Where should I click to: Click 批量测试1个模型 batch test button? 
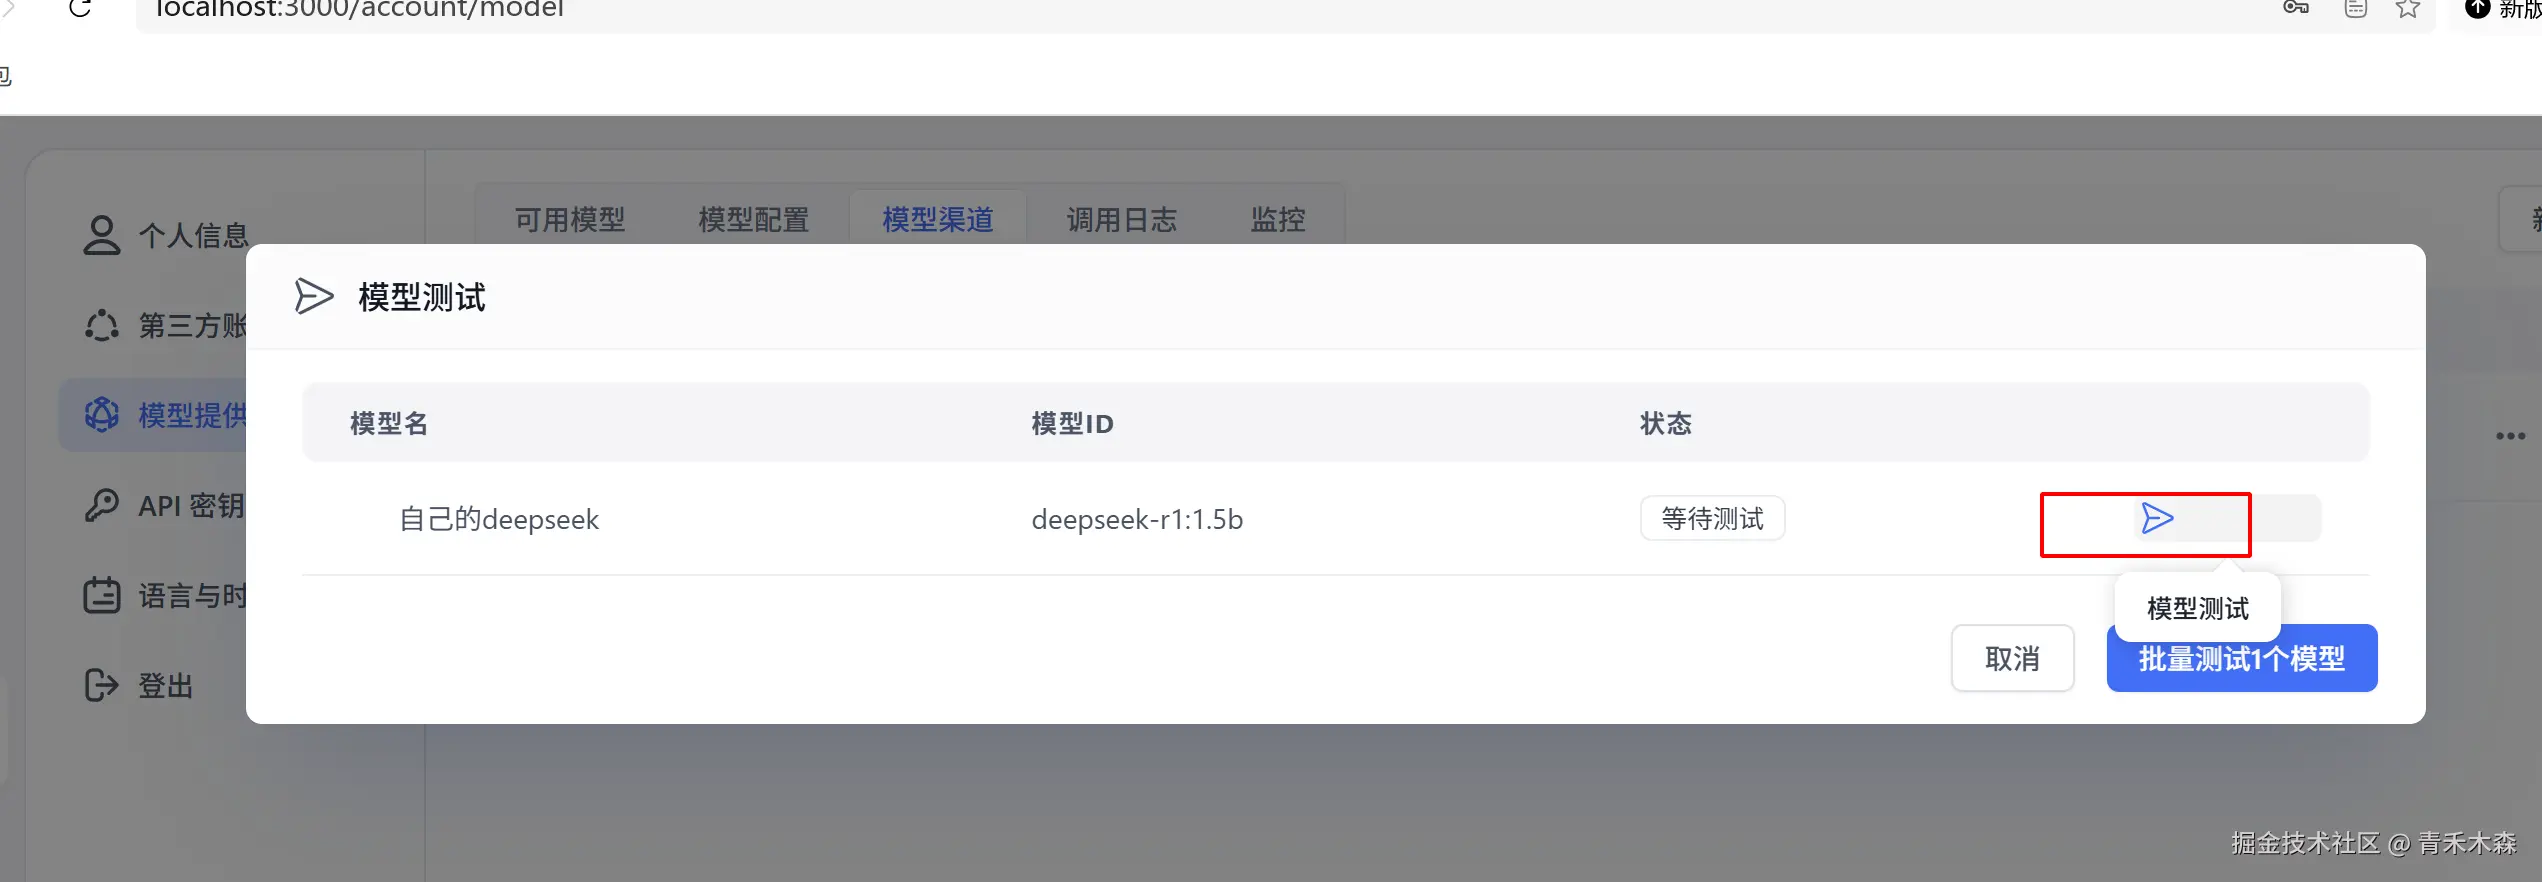click(2241, 658)
